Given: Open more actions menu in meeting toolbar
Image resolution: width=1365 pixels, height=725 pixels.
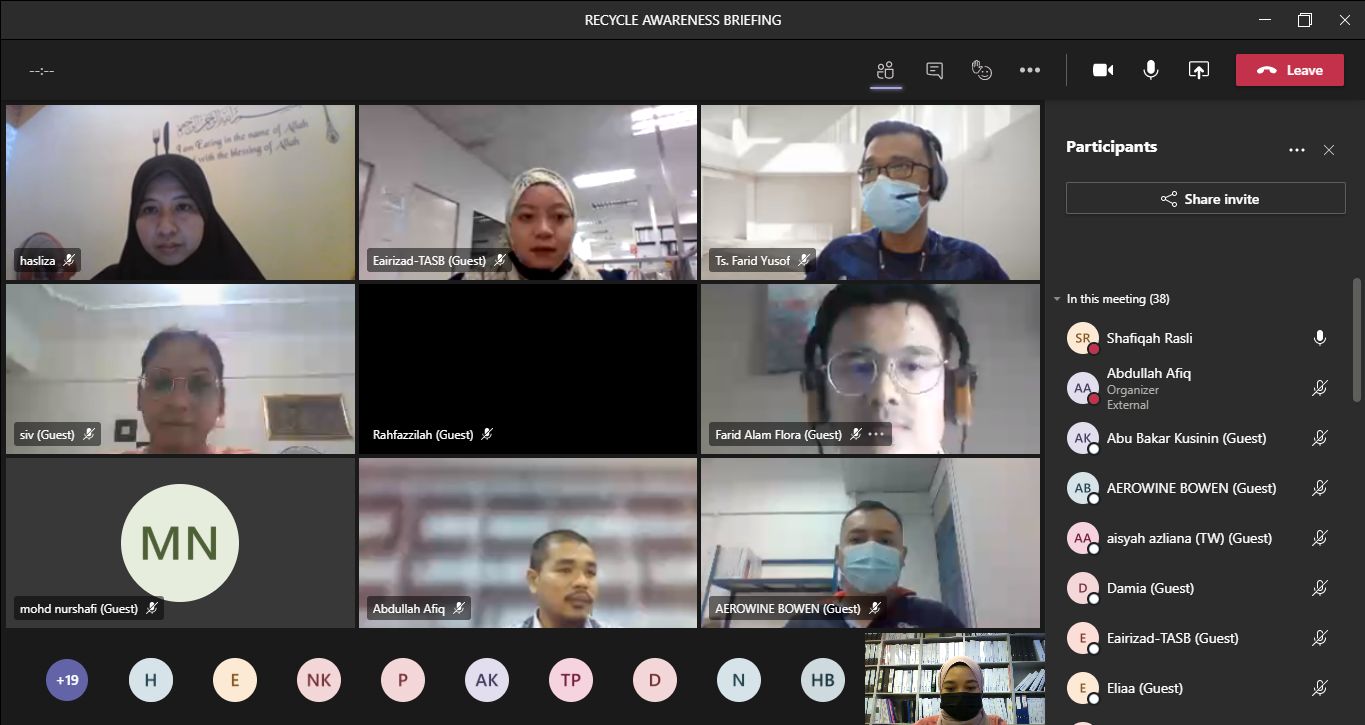Looking at the screenshot, I should tap(1030, 70).
